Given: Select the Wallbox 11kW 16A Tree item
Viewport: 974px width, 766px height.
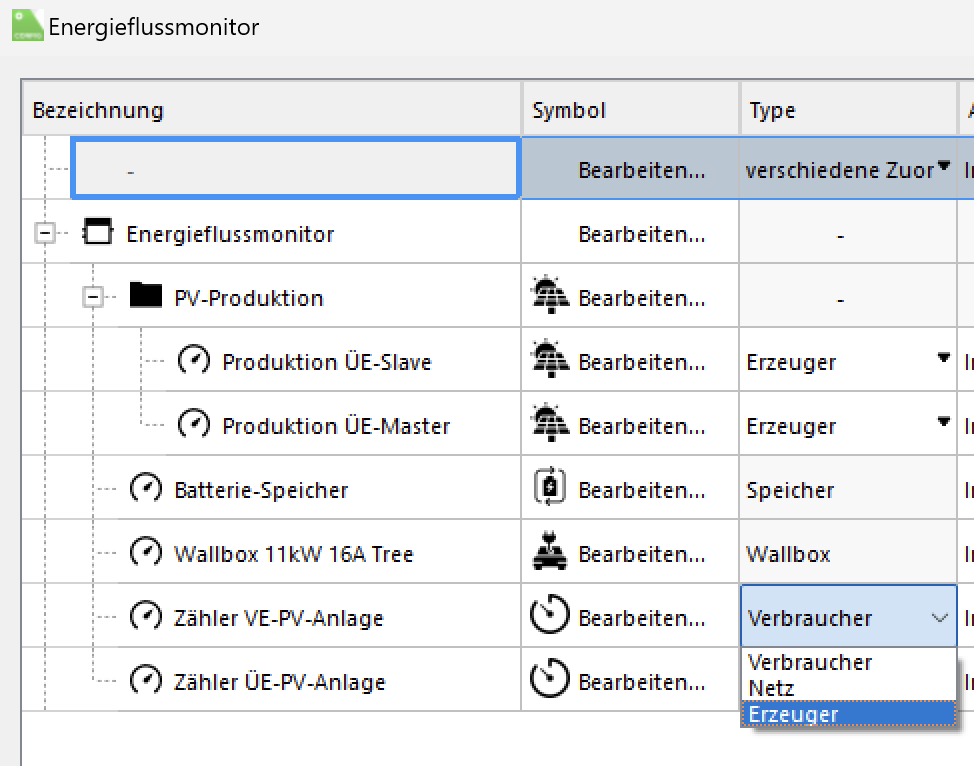Looking at the screenshot, I should (293, 554).
